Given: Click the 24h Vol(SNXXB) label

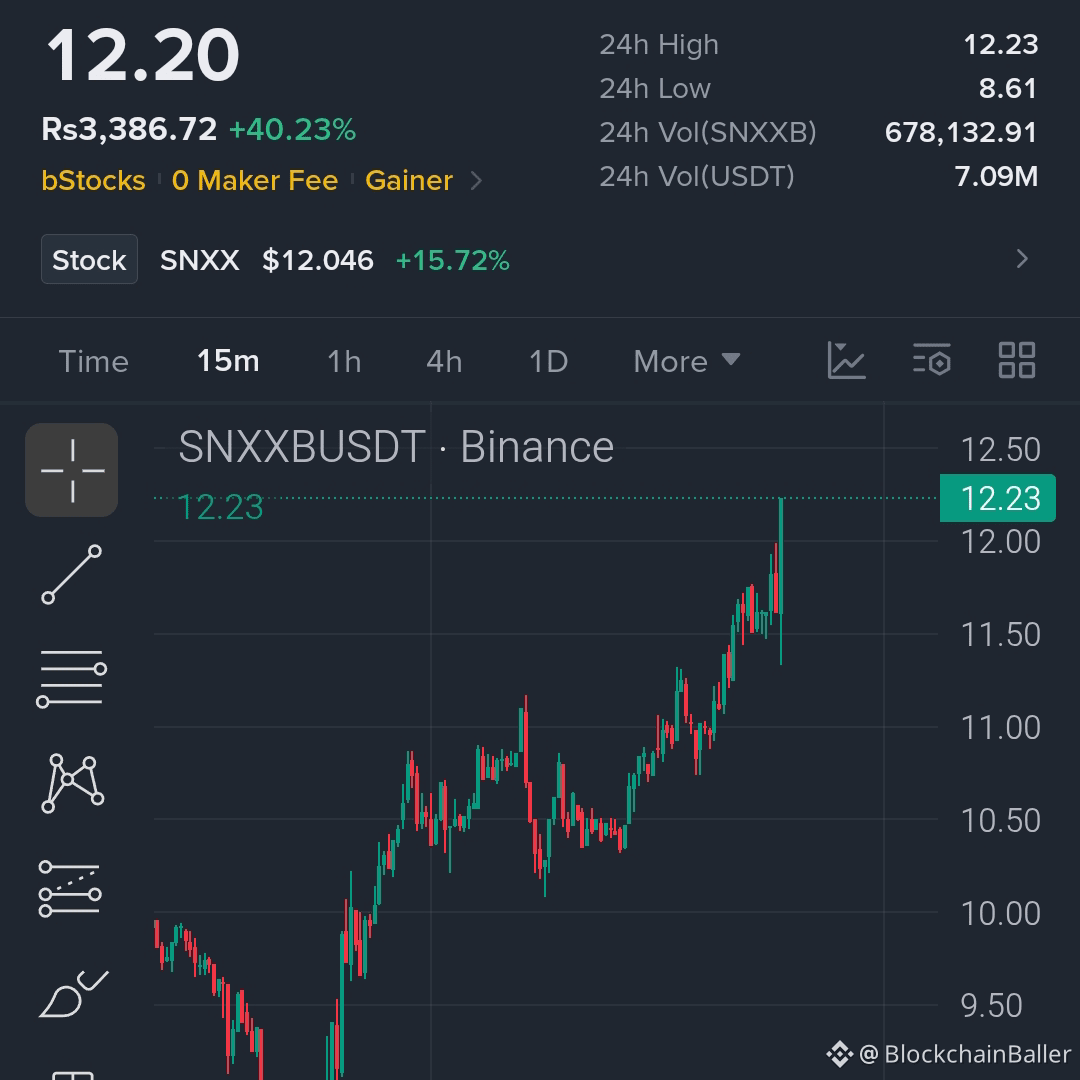Looking at the screenshot, I should [708, 133].
